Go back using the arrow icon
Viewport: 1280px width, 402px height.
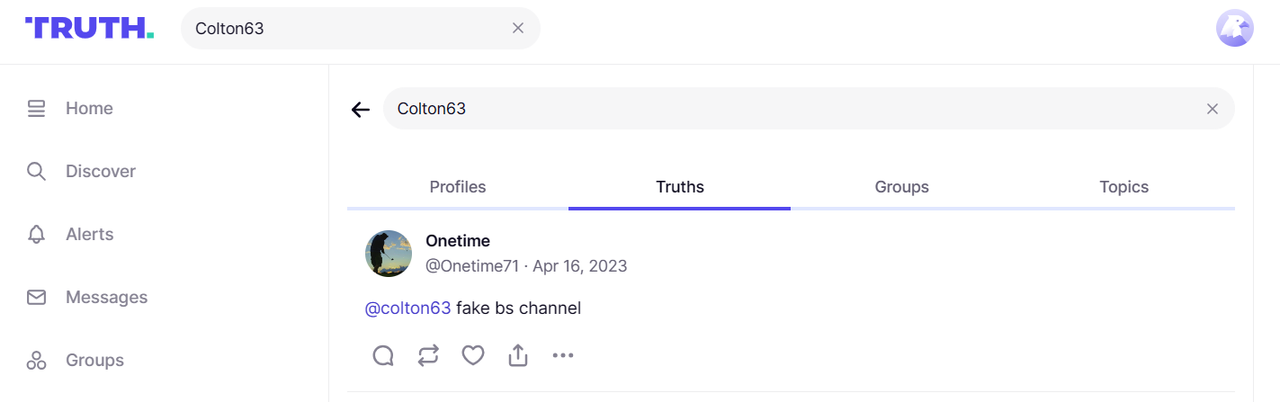click(361, 109)
